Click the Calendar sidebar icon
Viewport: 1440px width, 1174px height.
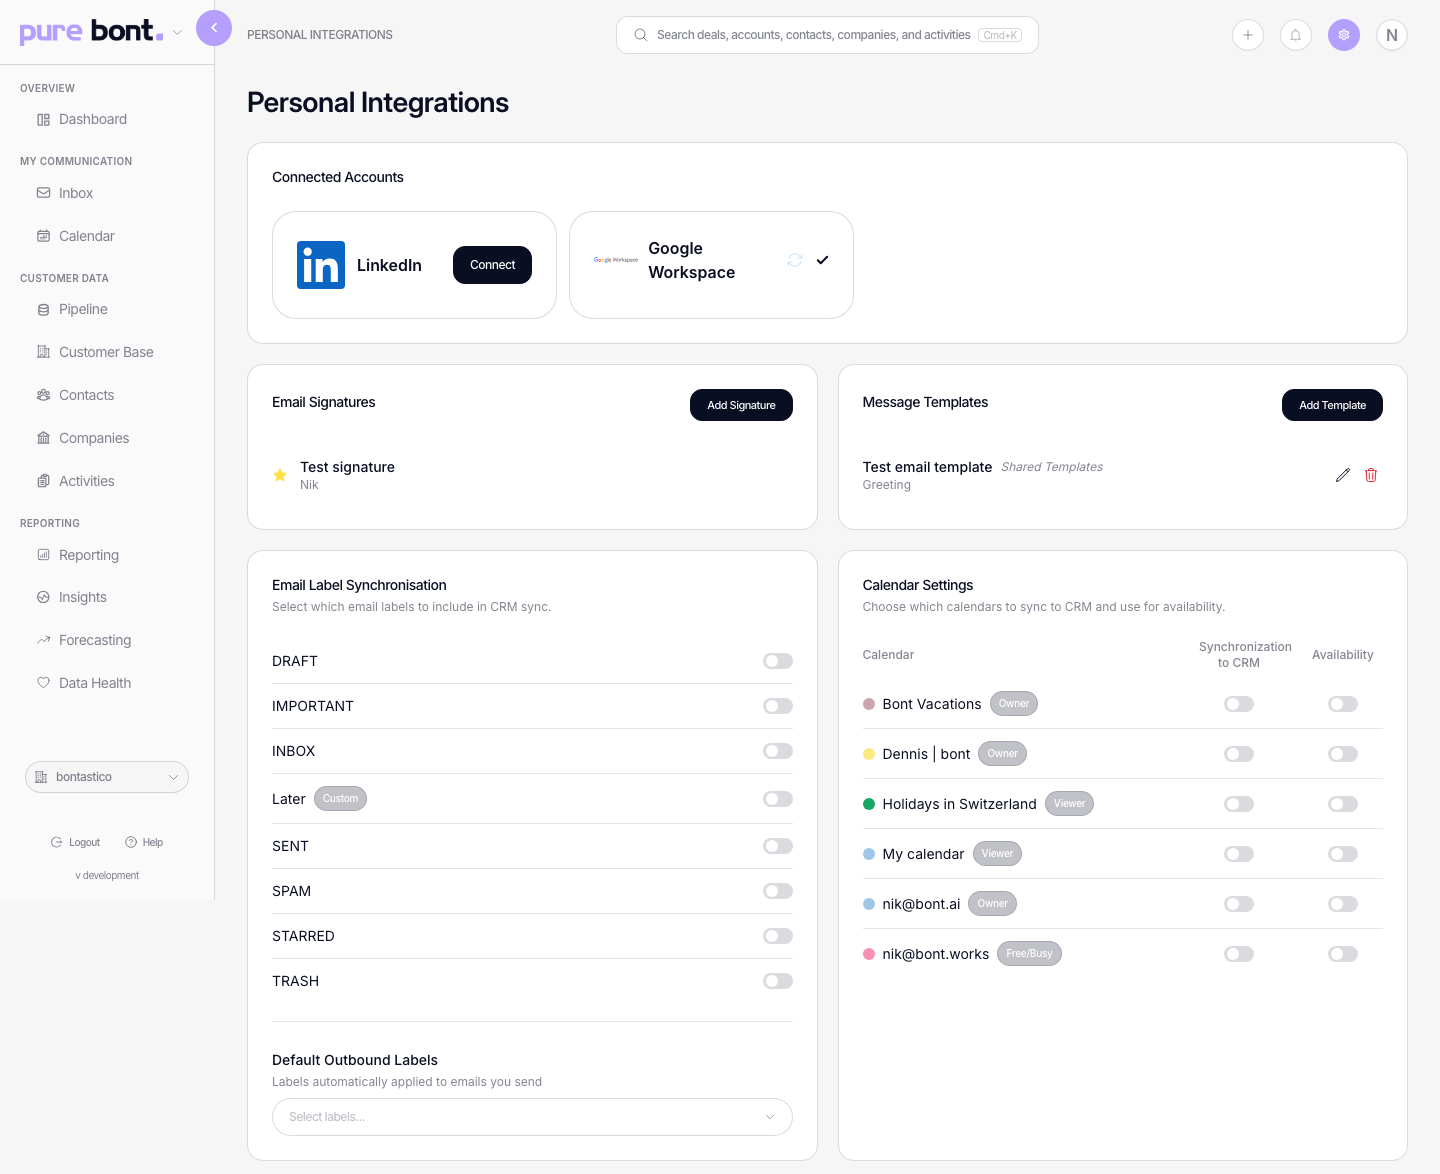tap(43, 236)
